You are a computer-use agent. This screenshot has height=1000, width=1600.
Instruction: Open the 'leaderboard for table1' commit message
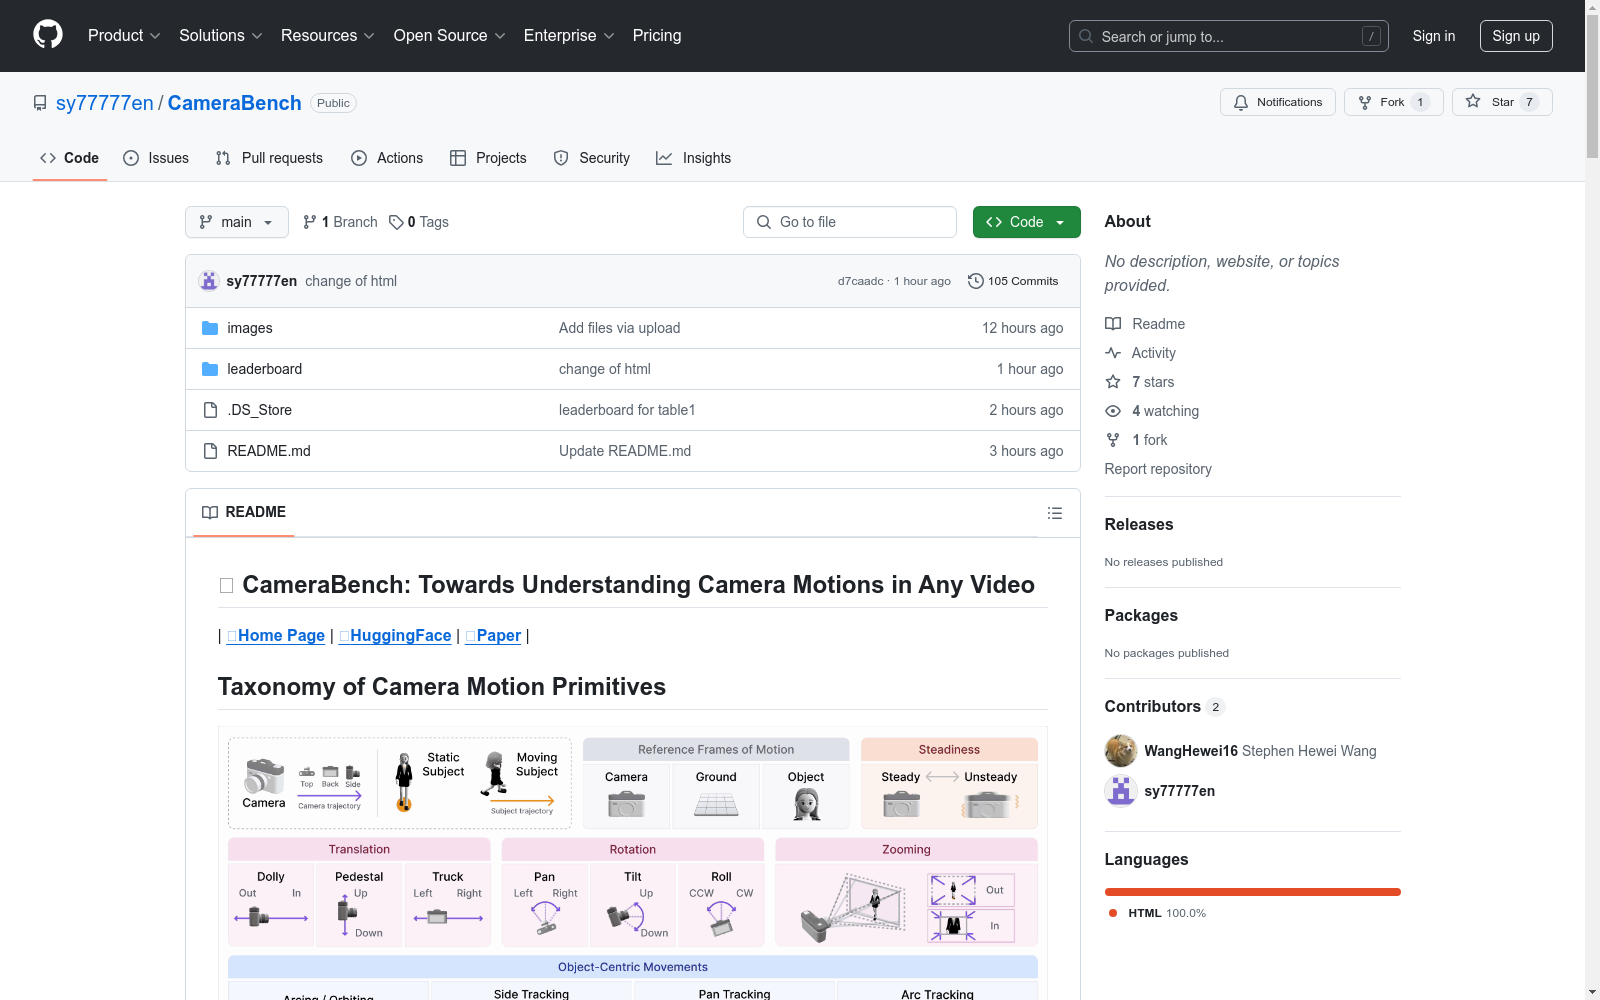click(x=627, y=410)
